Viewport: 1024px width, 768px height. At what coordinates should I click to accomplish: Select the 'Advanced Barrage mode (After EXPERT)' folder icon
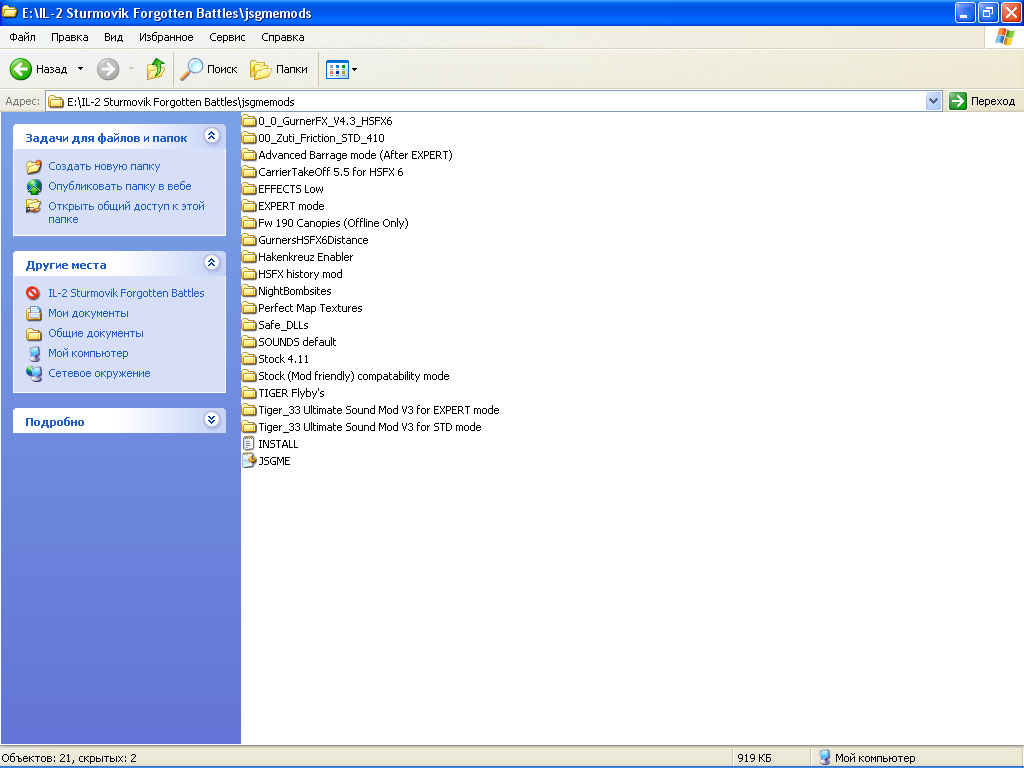click(249, 155)
